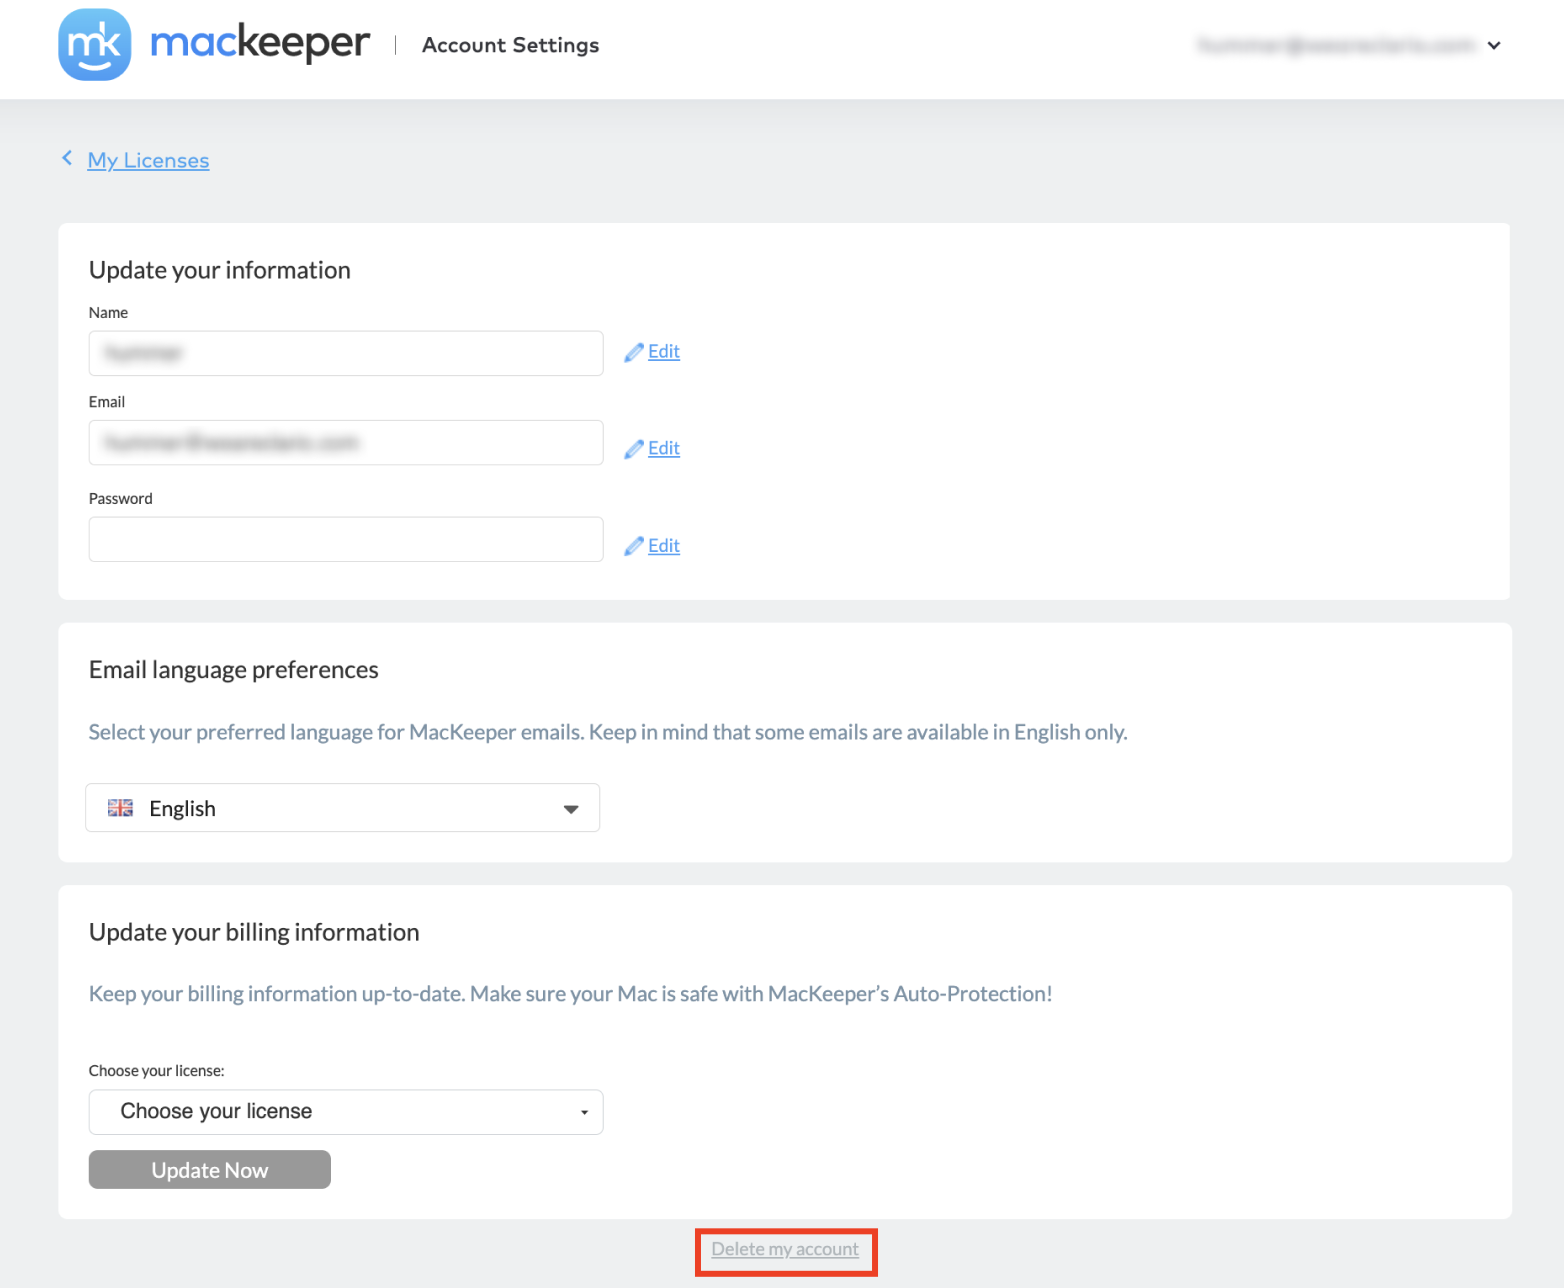Viewport: 1564px width, 1288px height.
Task: Click into the Password input field
Action: click(346, 539)
